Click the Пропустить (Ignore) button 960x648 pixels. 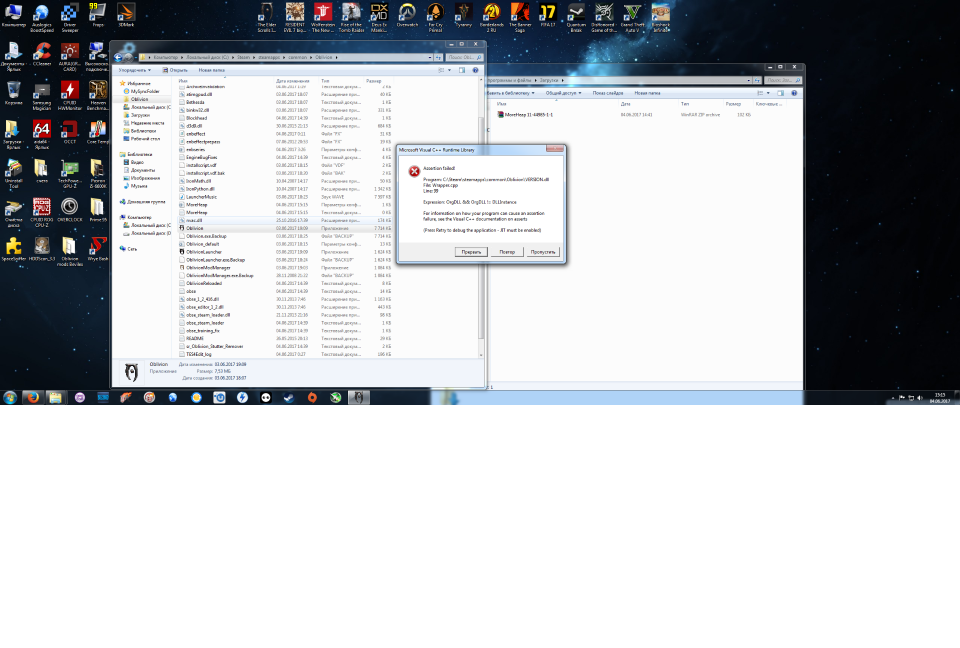pyautogui.click(x=543, y=252)
